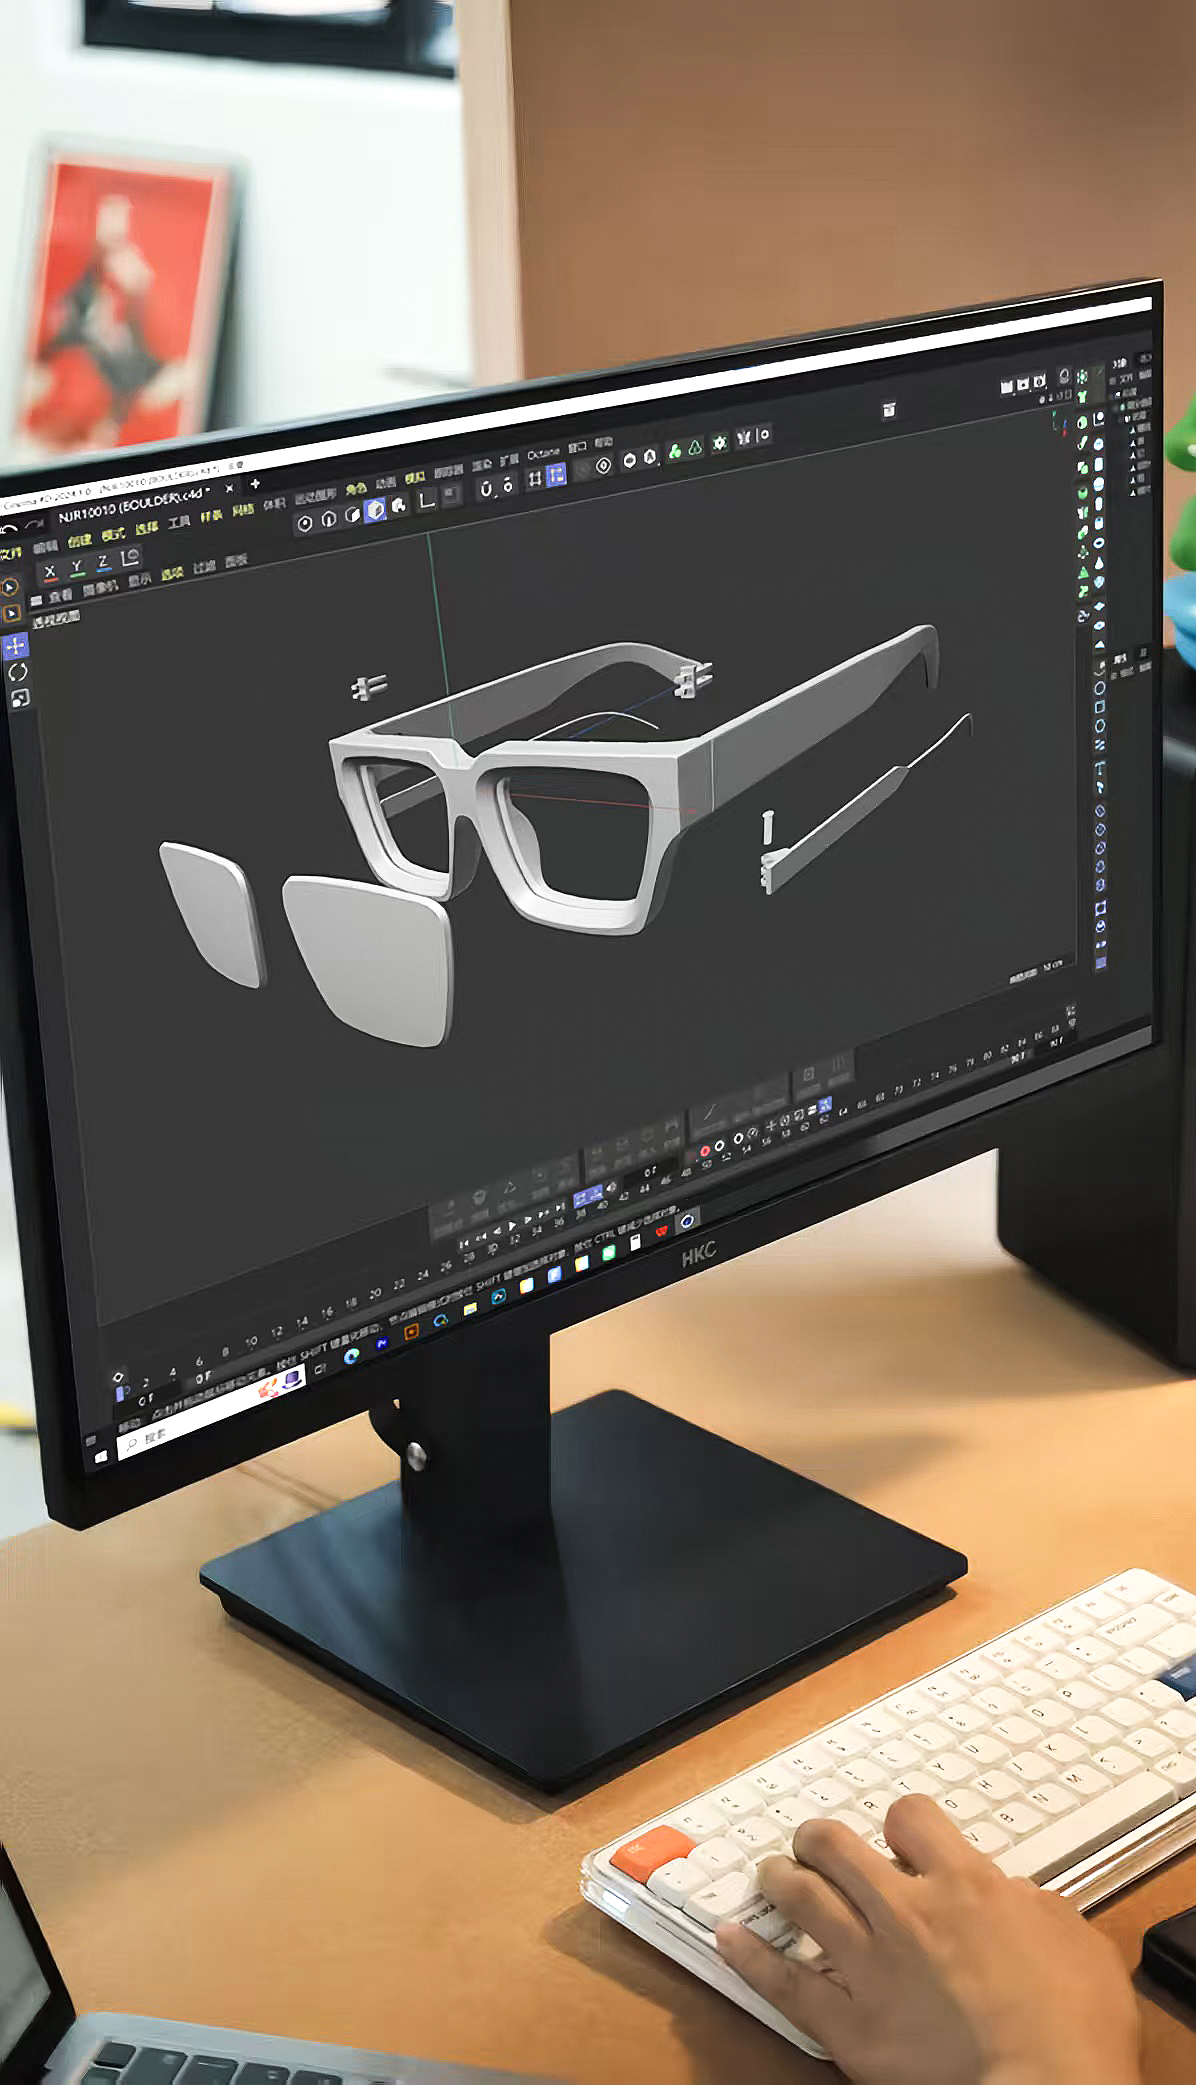Toggle the Y axis lock
Image resolution: width=1196 pixels, height=2085 pixels.
[x=76, y=567]
